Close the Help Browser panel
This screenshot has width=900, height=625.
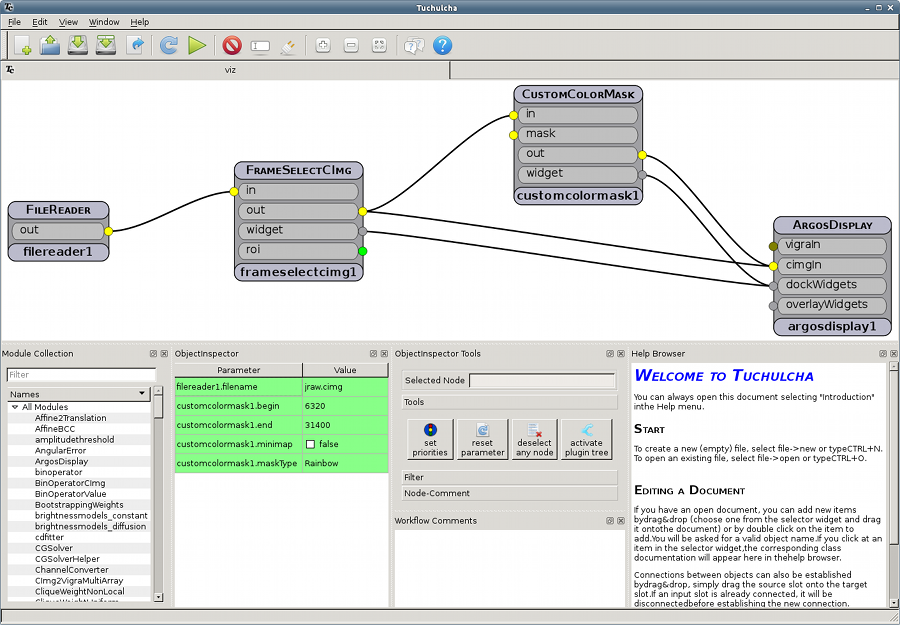coord(894,354)
